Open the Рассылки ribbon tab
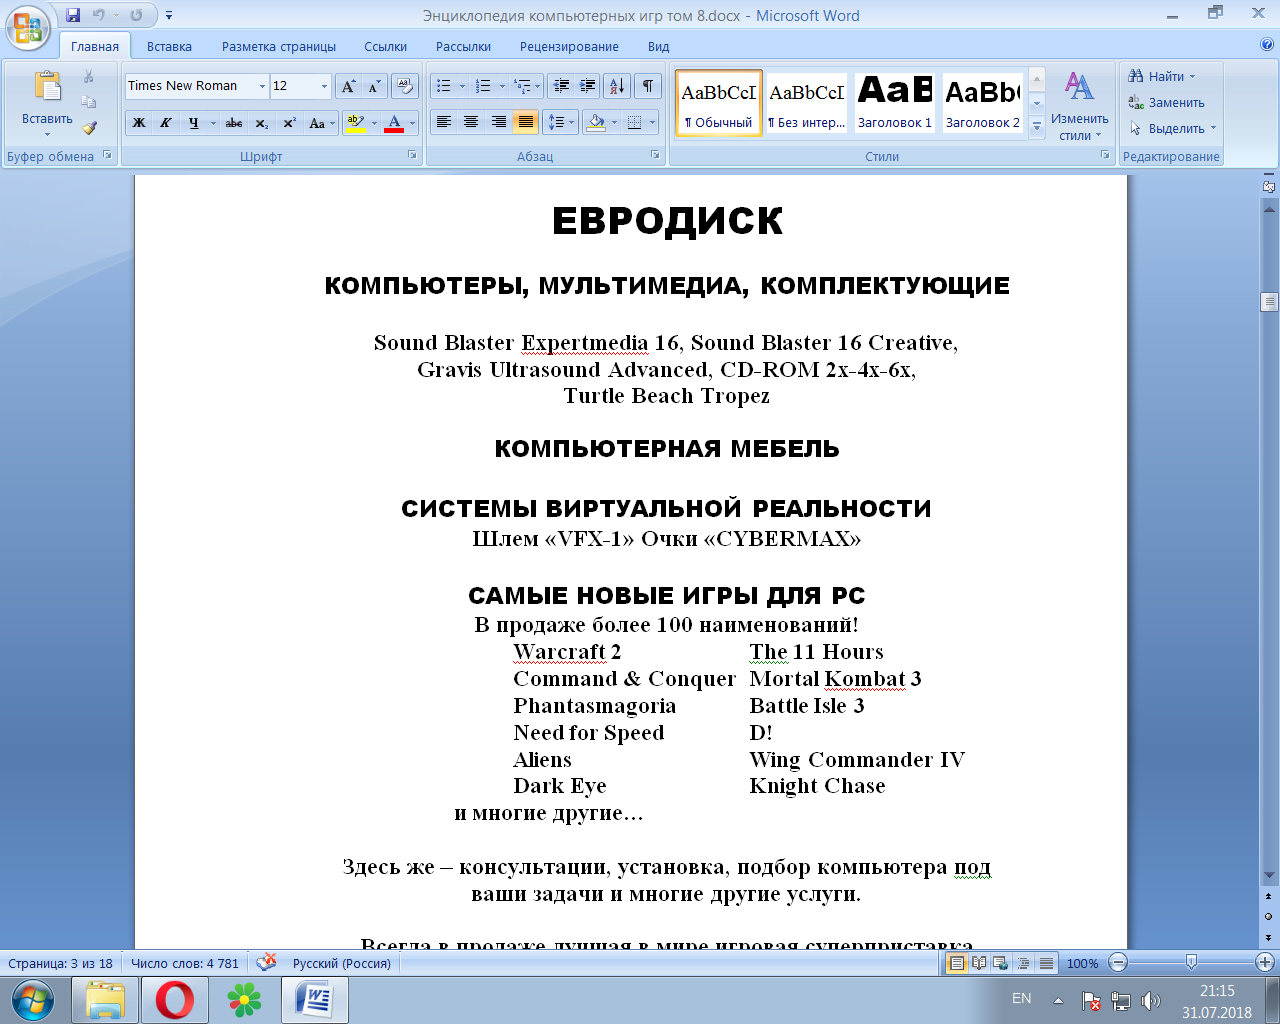This screenshot has width=1280, height=1024. 463,46
